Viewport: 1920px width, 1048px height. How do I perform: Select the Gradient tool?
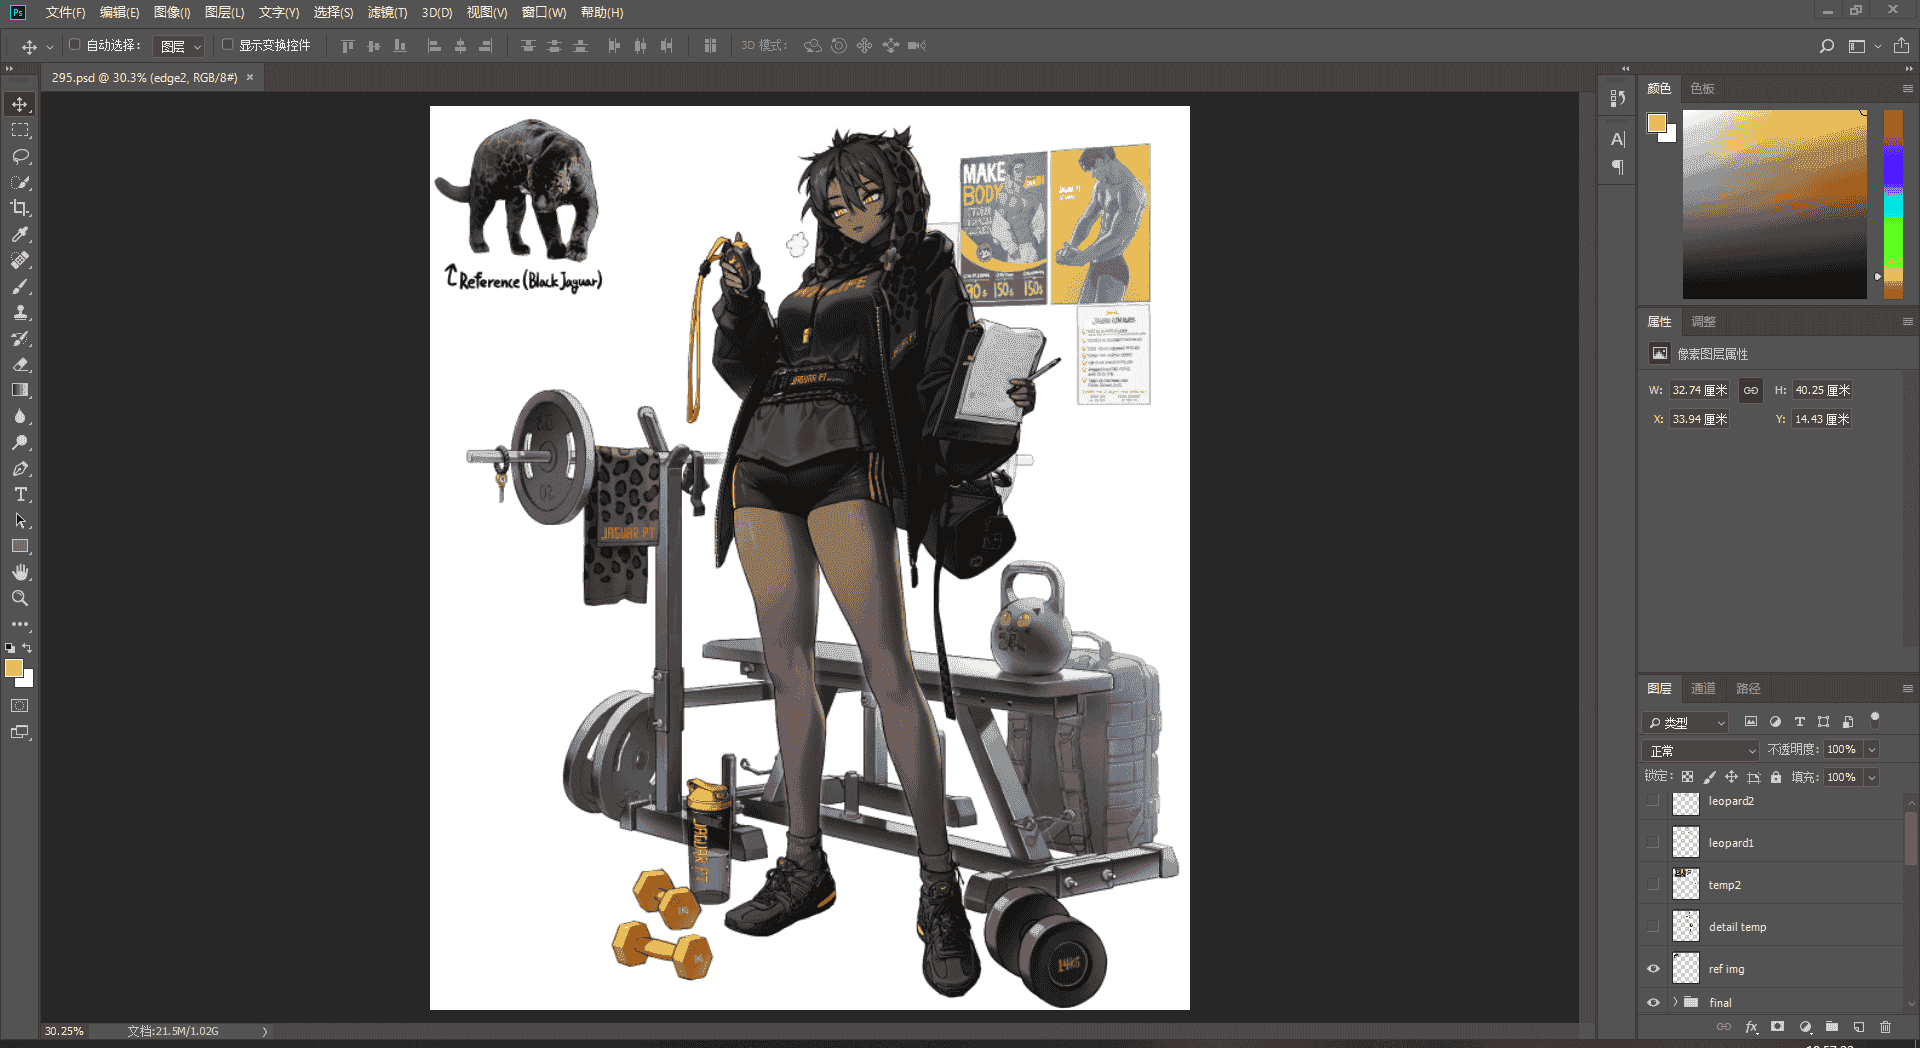click(20, 390)
